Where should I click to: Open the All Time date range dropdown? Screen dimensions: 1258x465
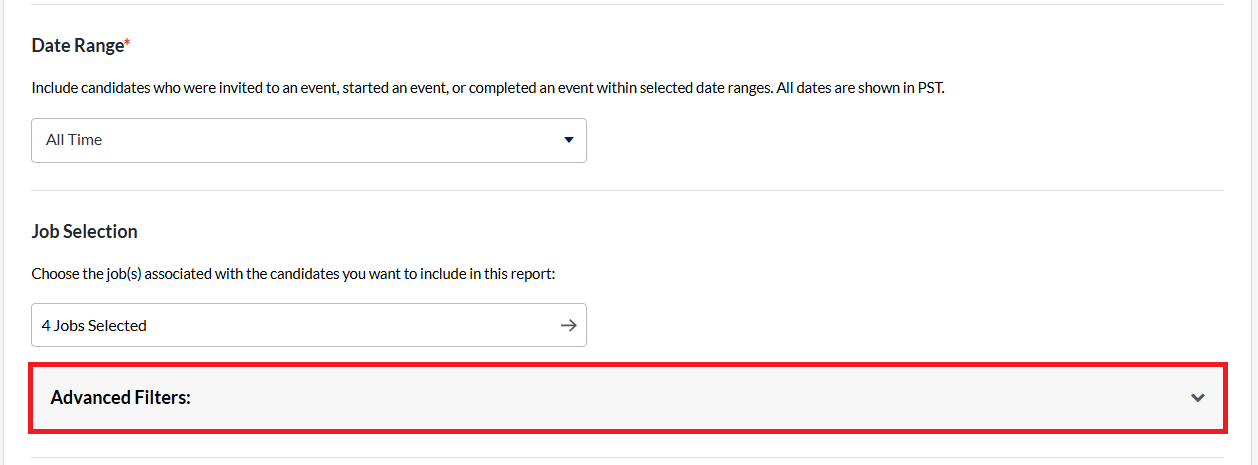tap(308, 140)
